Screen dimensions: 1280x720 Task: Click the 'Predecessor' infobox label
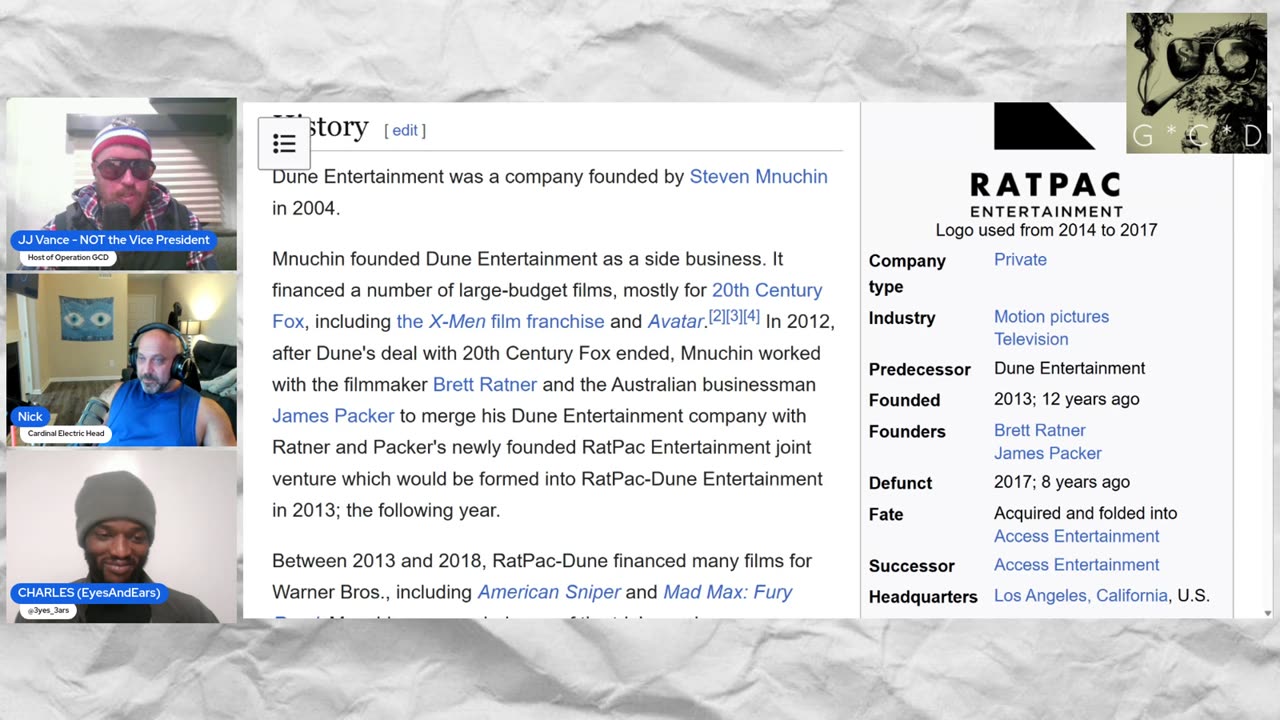919,370
